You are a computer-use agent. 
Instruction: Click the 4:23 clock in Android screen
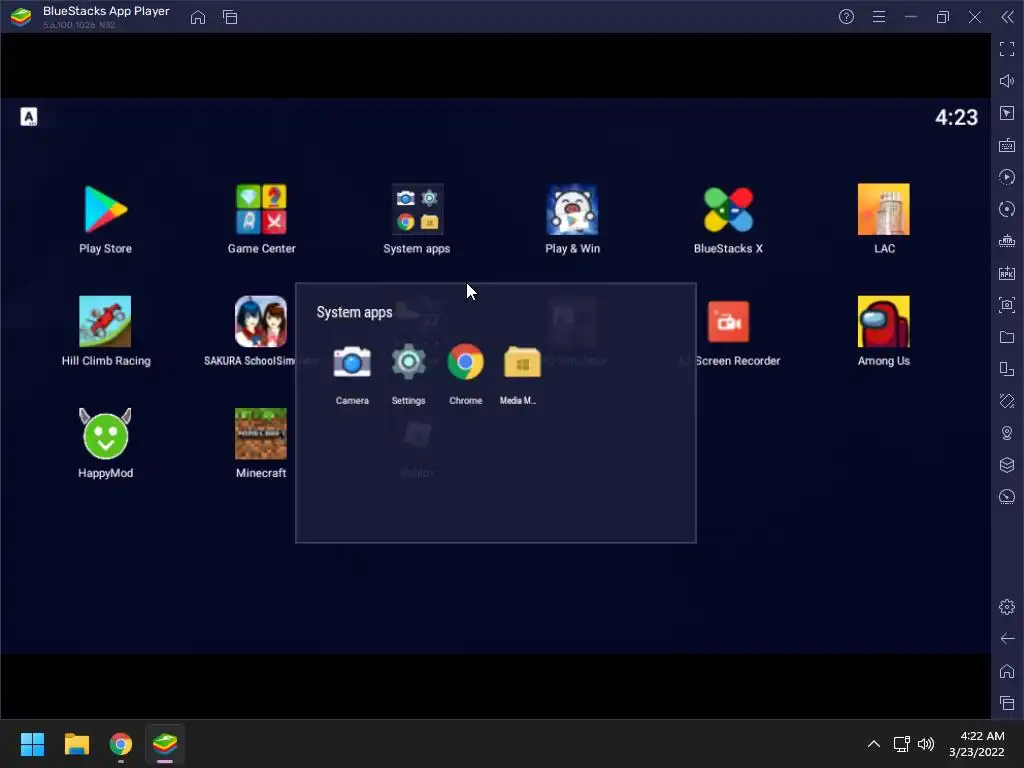(x=956, y=118)
